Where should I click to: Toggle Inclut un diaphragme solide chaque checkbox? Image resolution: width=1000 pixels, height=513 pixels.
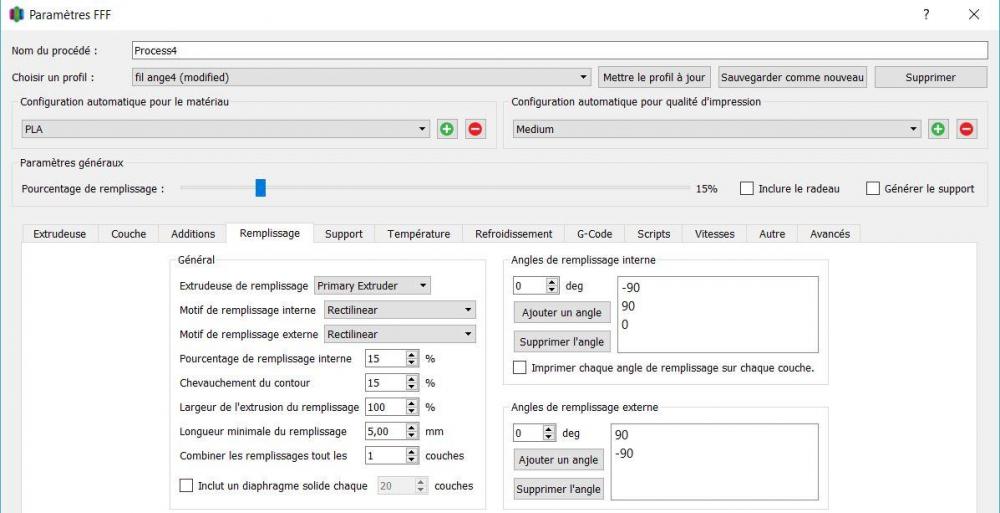[x=186, y=486]
